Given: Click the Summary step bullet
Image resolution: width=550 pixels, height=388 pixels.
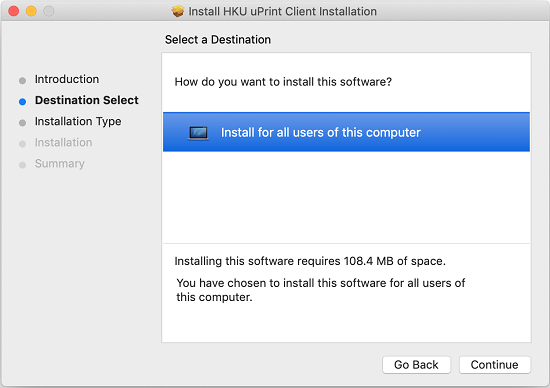Looking at the screenshot, I should coord(22,165).
